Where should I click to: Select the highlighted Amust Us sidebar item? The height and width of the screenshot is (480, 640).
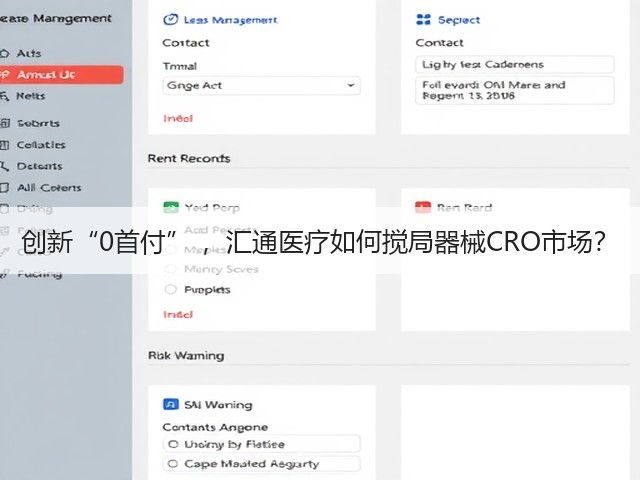[x=61, y=75]
